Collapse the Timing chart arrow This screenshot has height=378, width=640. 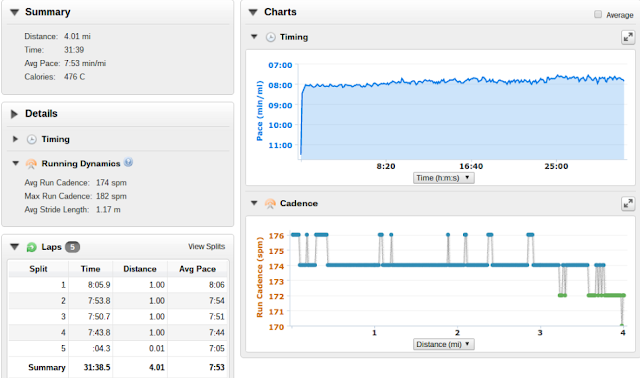tap(254, 37)
